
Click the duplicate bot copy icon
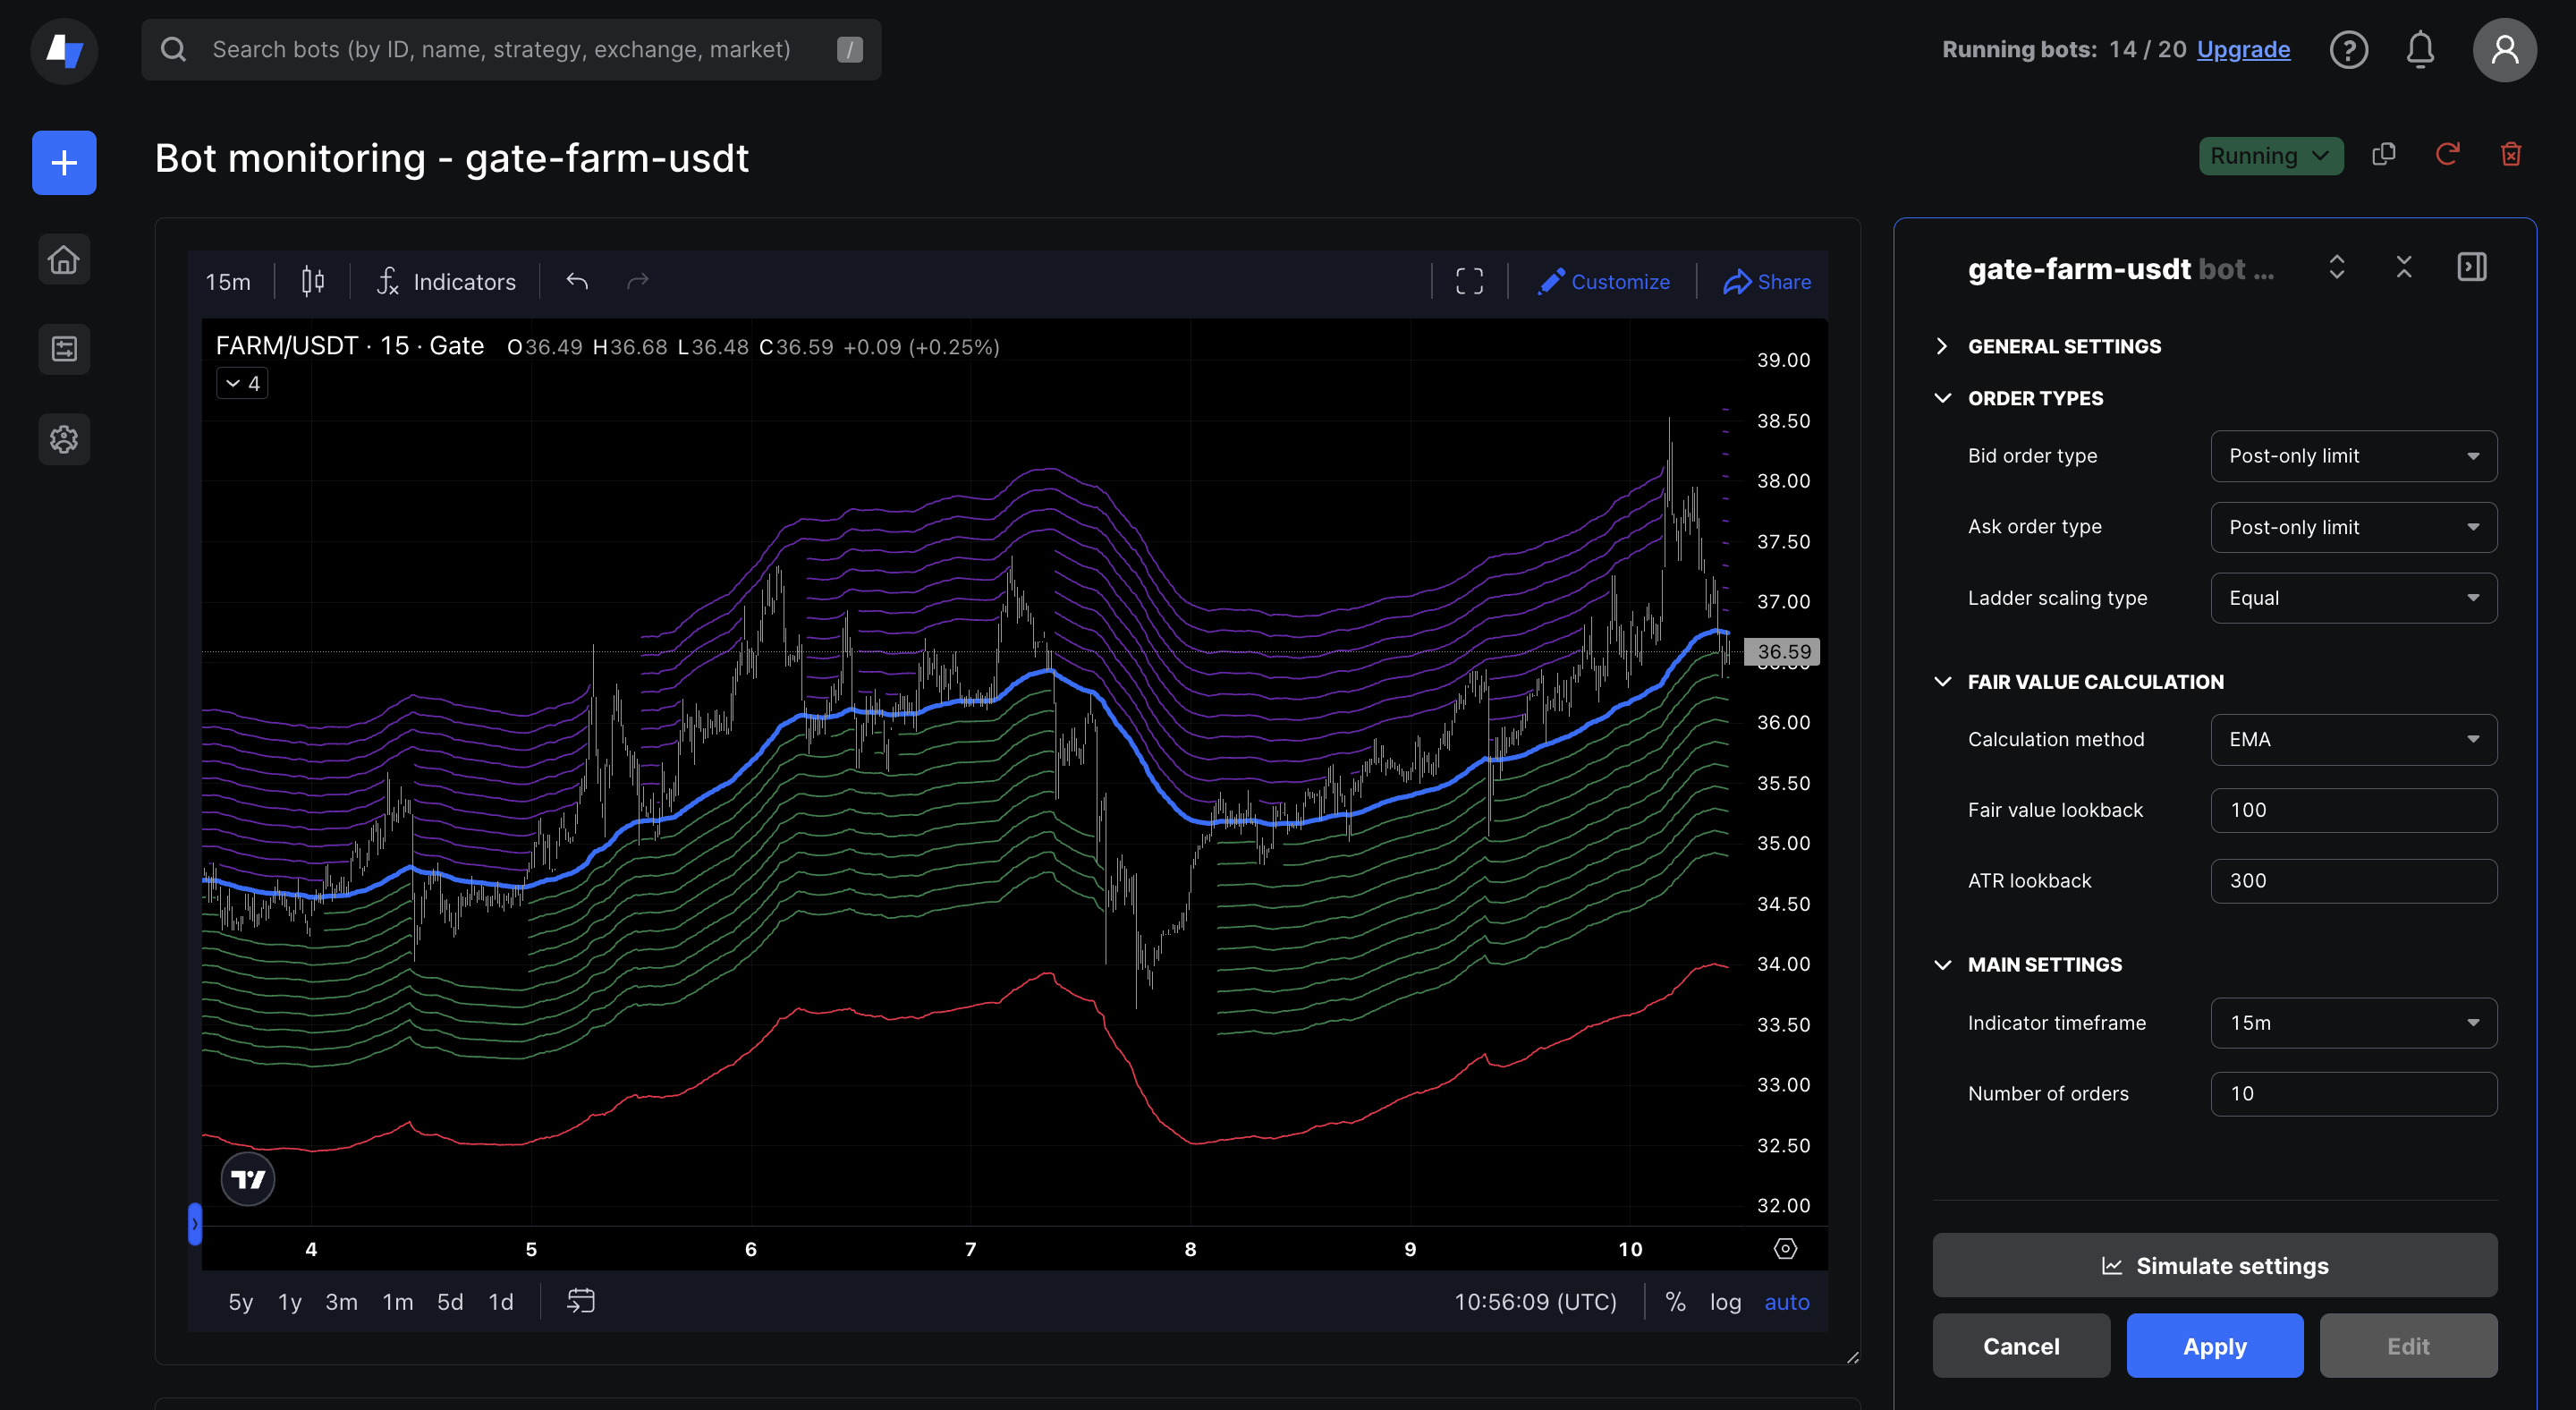(2384, 155)
